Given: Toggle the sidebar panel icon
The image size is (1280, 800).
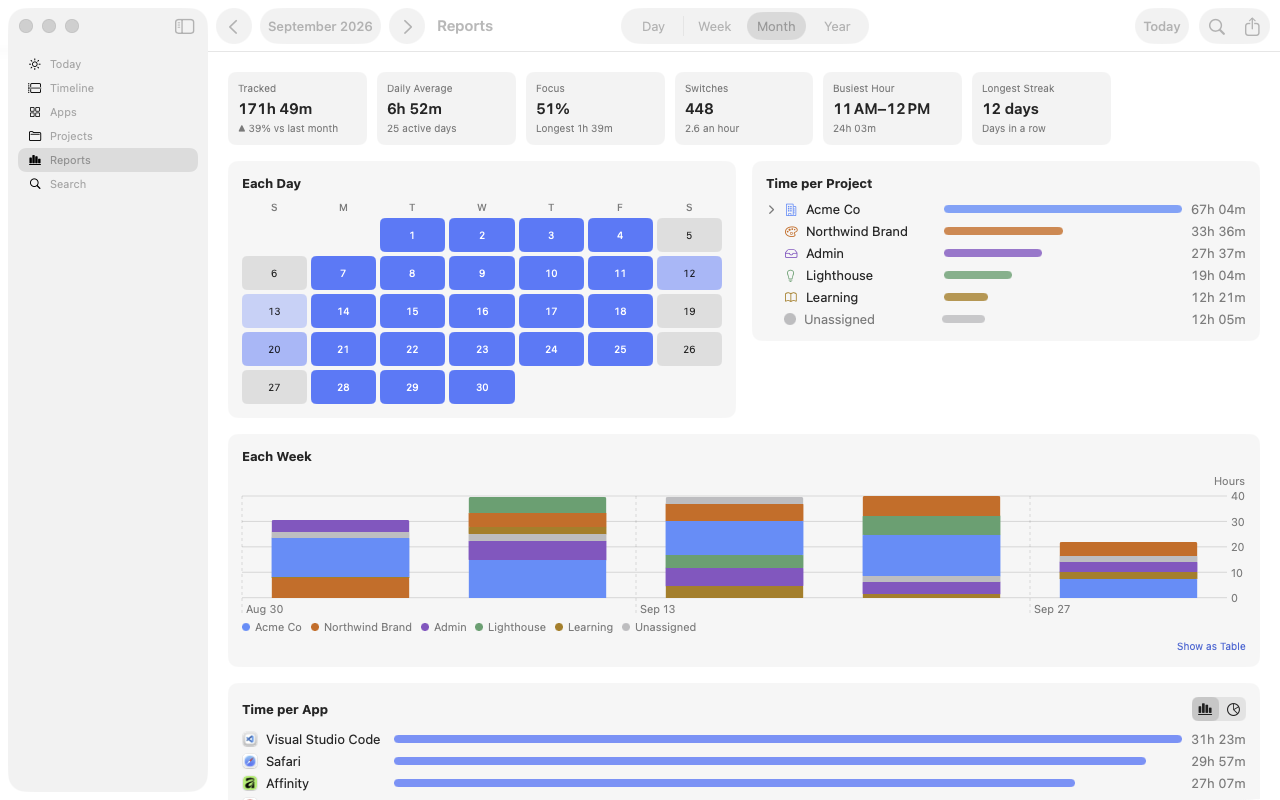Looking at the screenshot, I should pyautogui.click(x=184, y=27).
